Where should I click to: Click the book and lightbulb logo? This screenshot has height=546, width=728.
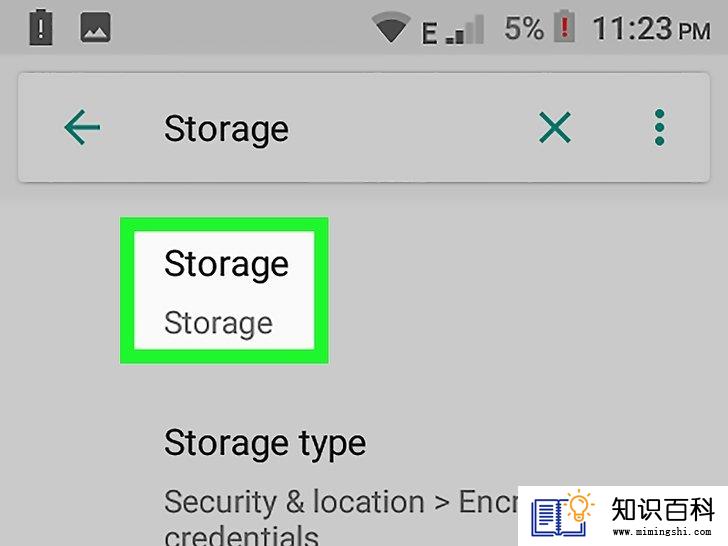[562, 513]
